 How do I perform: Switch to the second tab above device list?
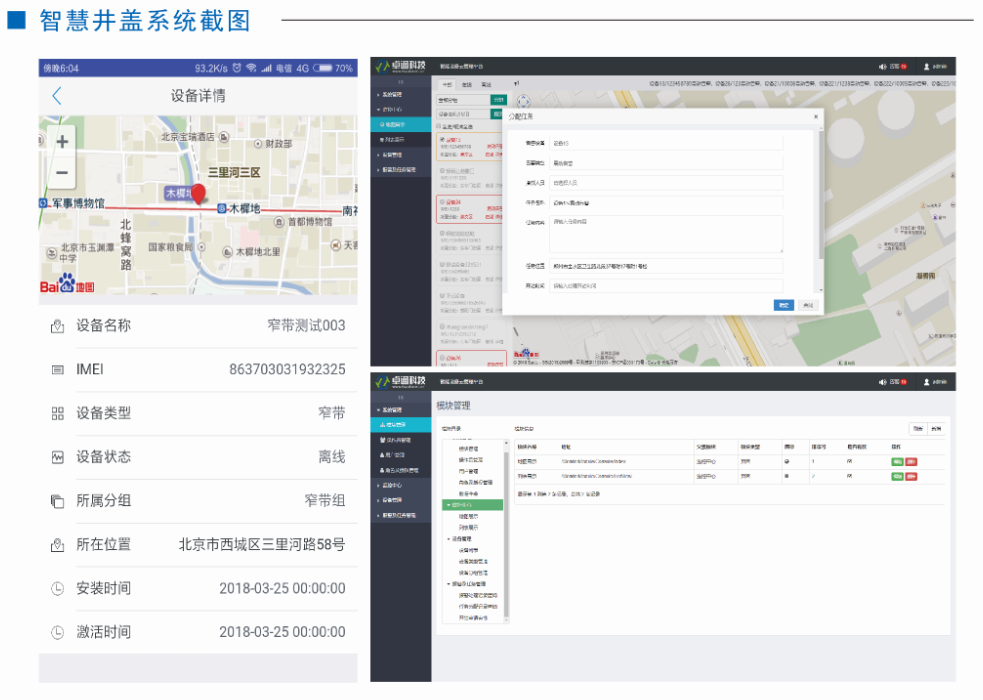coord(466,85)
